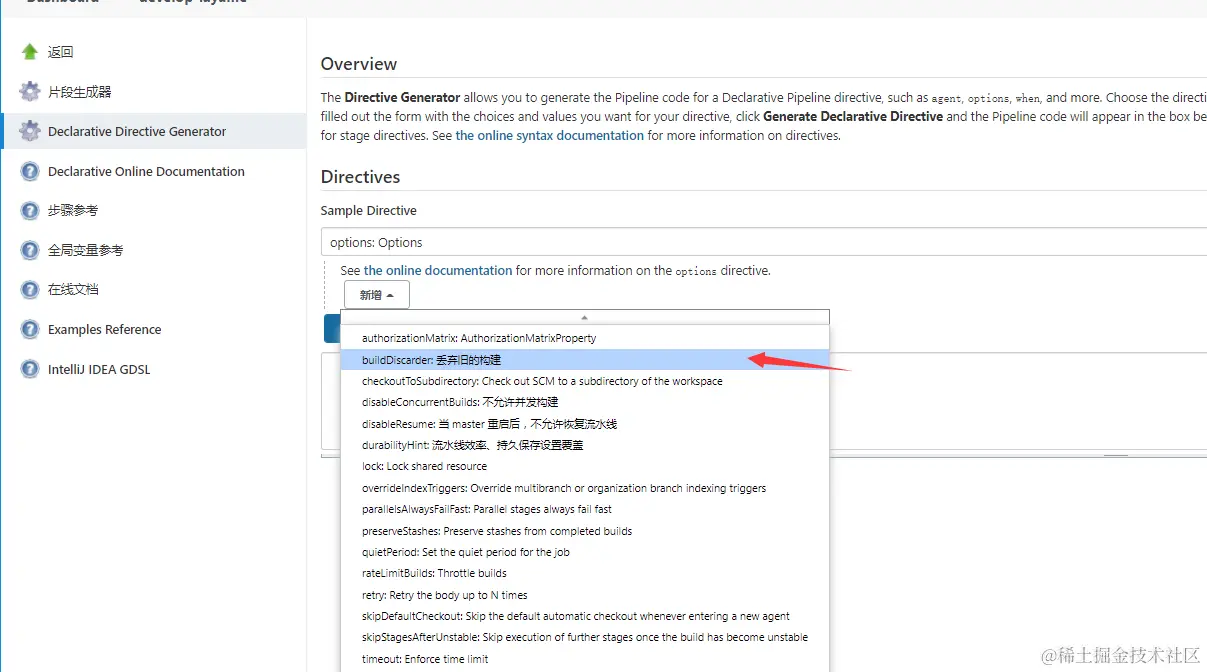Open Declarative Online Documentation link
The height and width of the screenshot is (672, 1207).
click(x=146, y=171)
